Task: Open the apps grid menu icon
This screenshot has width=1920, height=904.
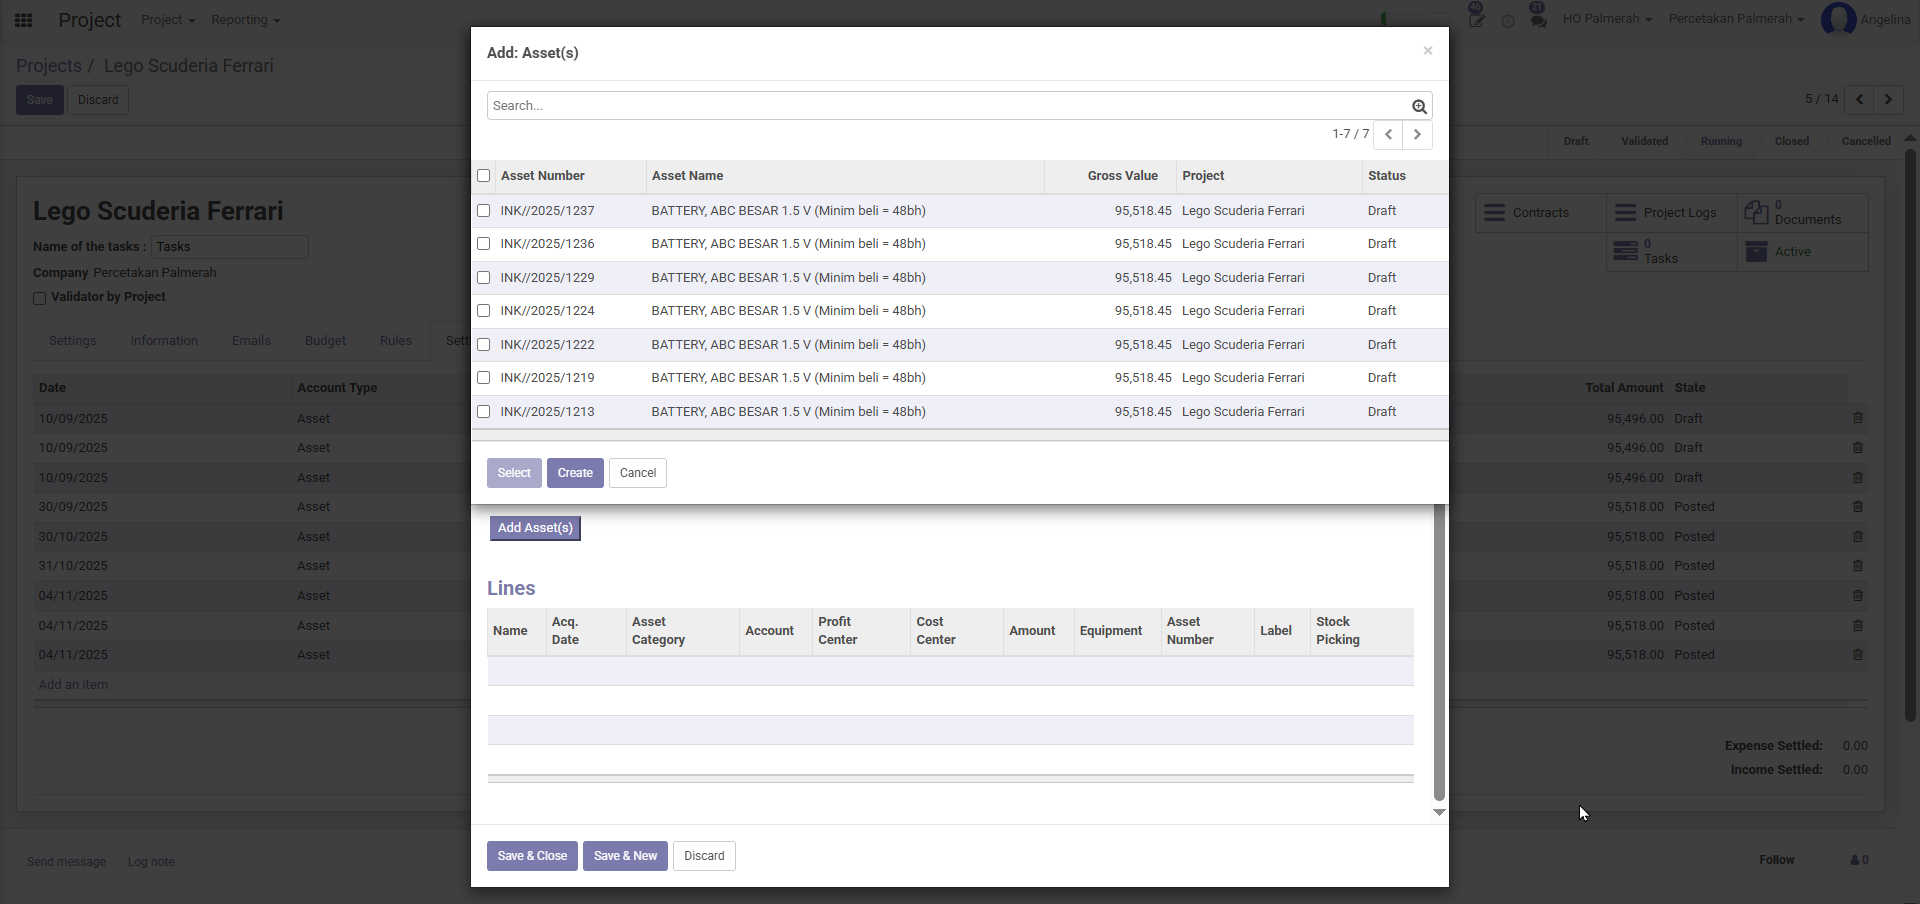Action: (24, 20)
